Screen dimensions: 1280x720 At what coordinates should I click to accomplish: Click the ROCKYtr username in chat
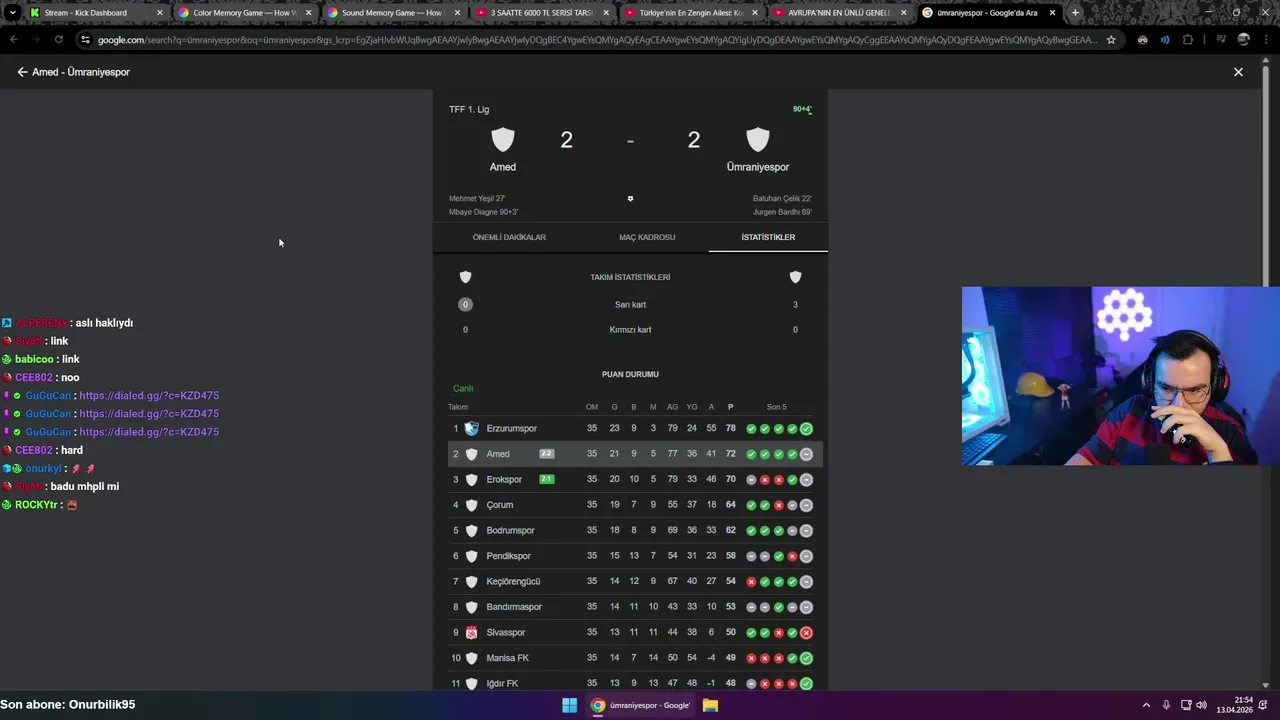35,505
